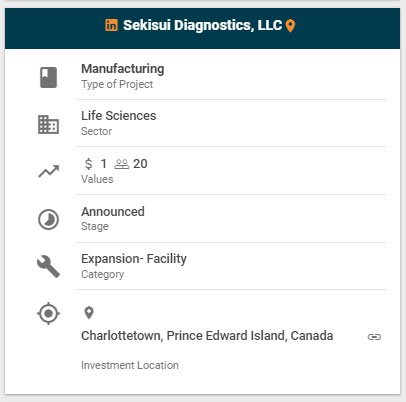Click the Investment Location label
The height and width of the screenshot is (402, 406).
pyautogui.click(x=130, y=365)
